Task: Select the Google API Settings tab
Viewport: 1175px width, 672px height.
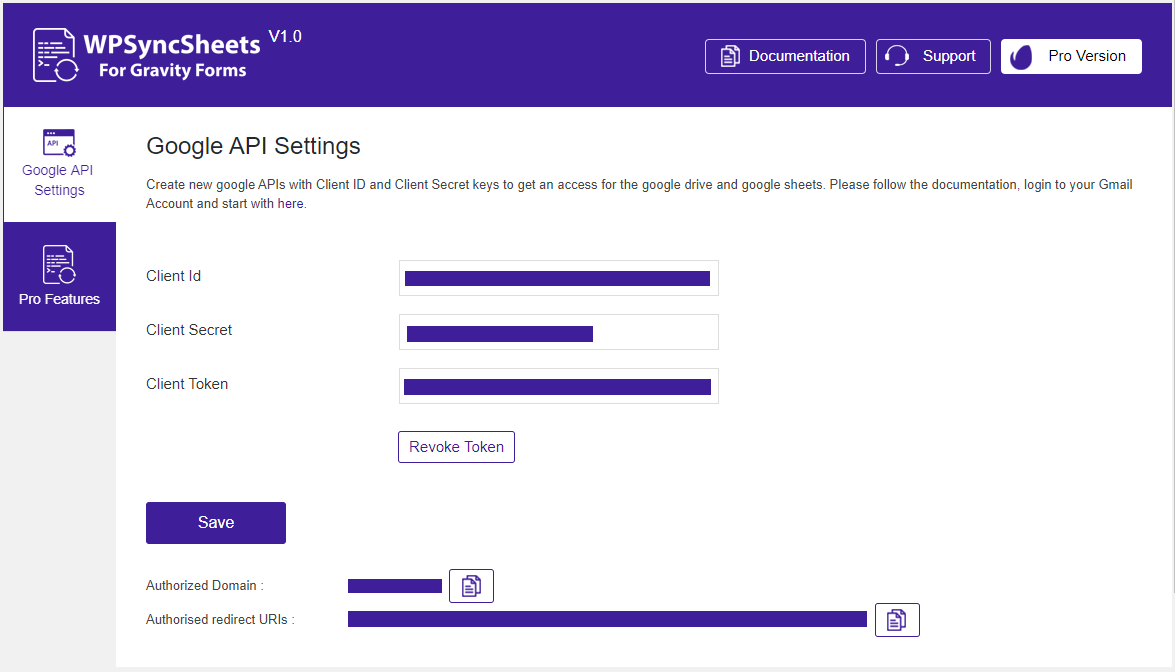Action: (x=59, y=164)
